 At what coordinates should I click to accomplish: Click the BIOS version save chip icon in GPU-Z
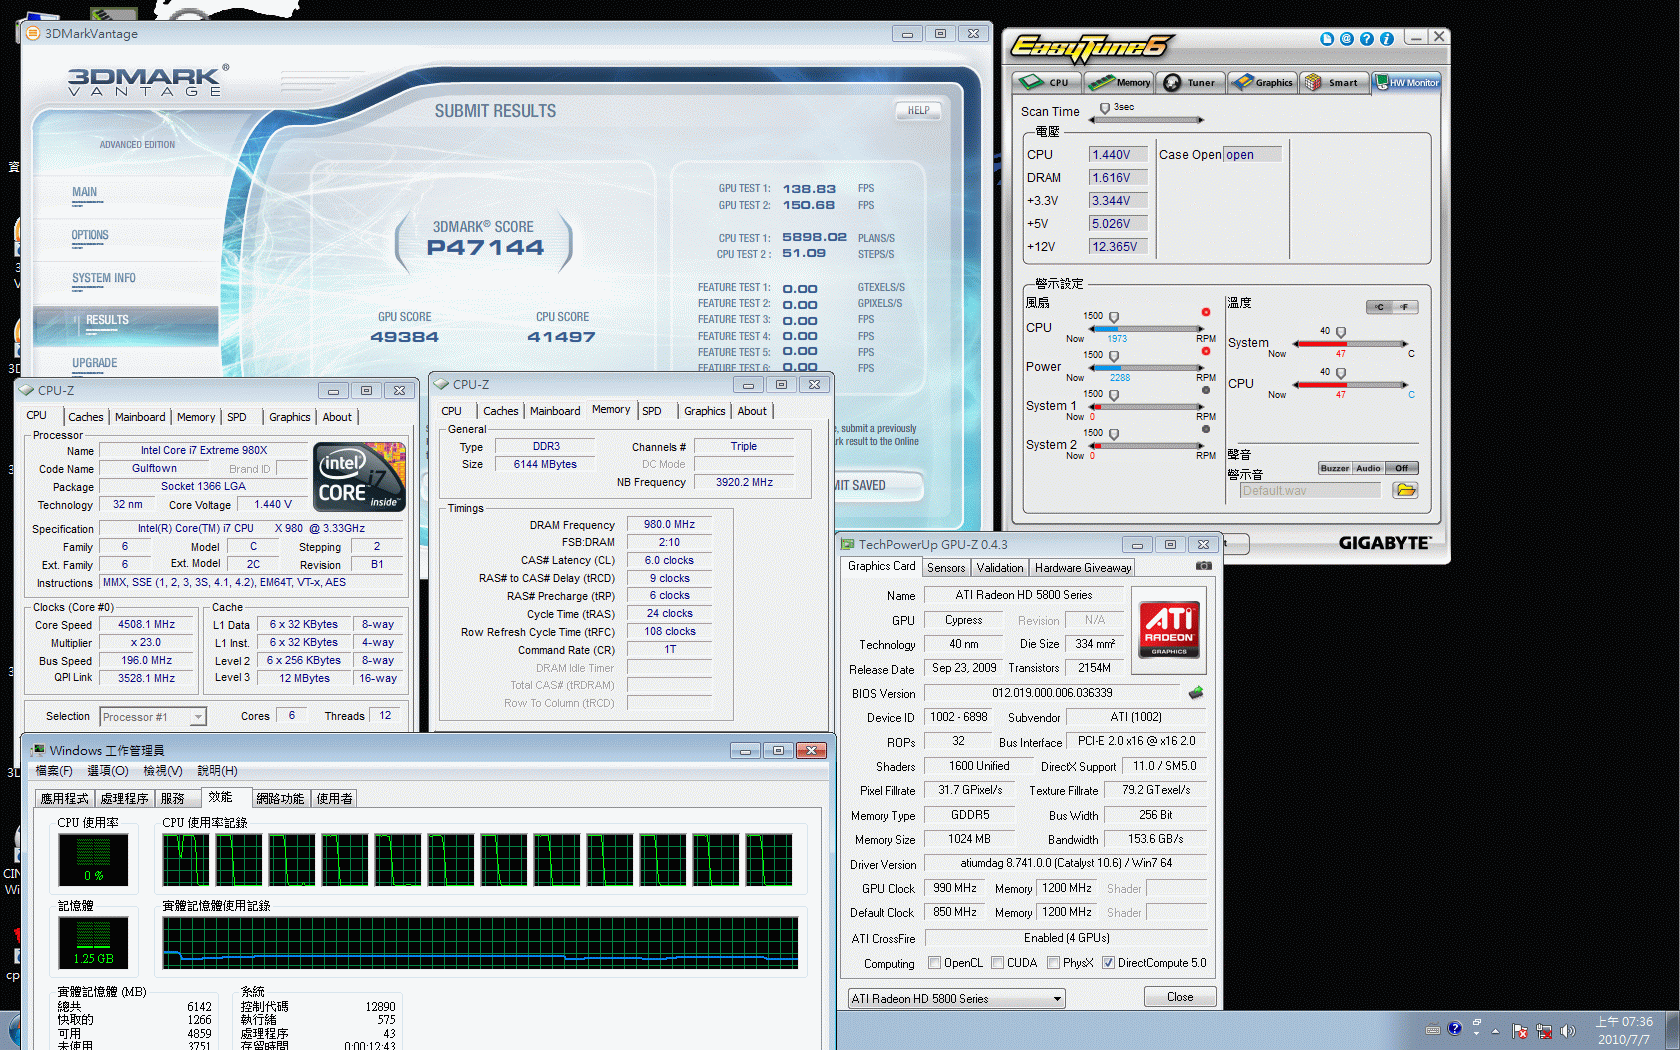coord(1196,692)
